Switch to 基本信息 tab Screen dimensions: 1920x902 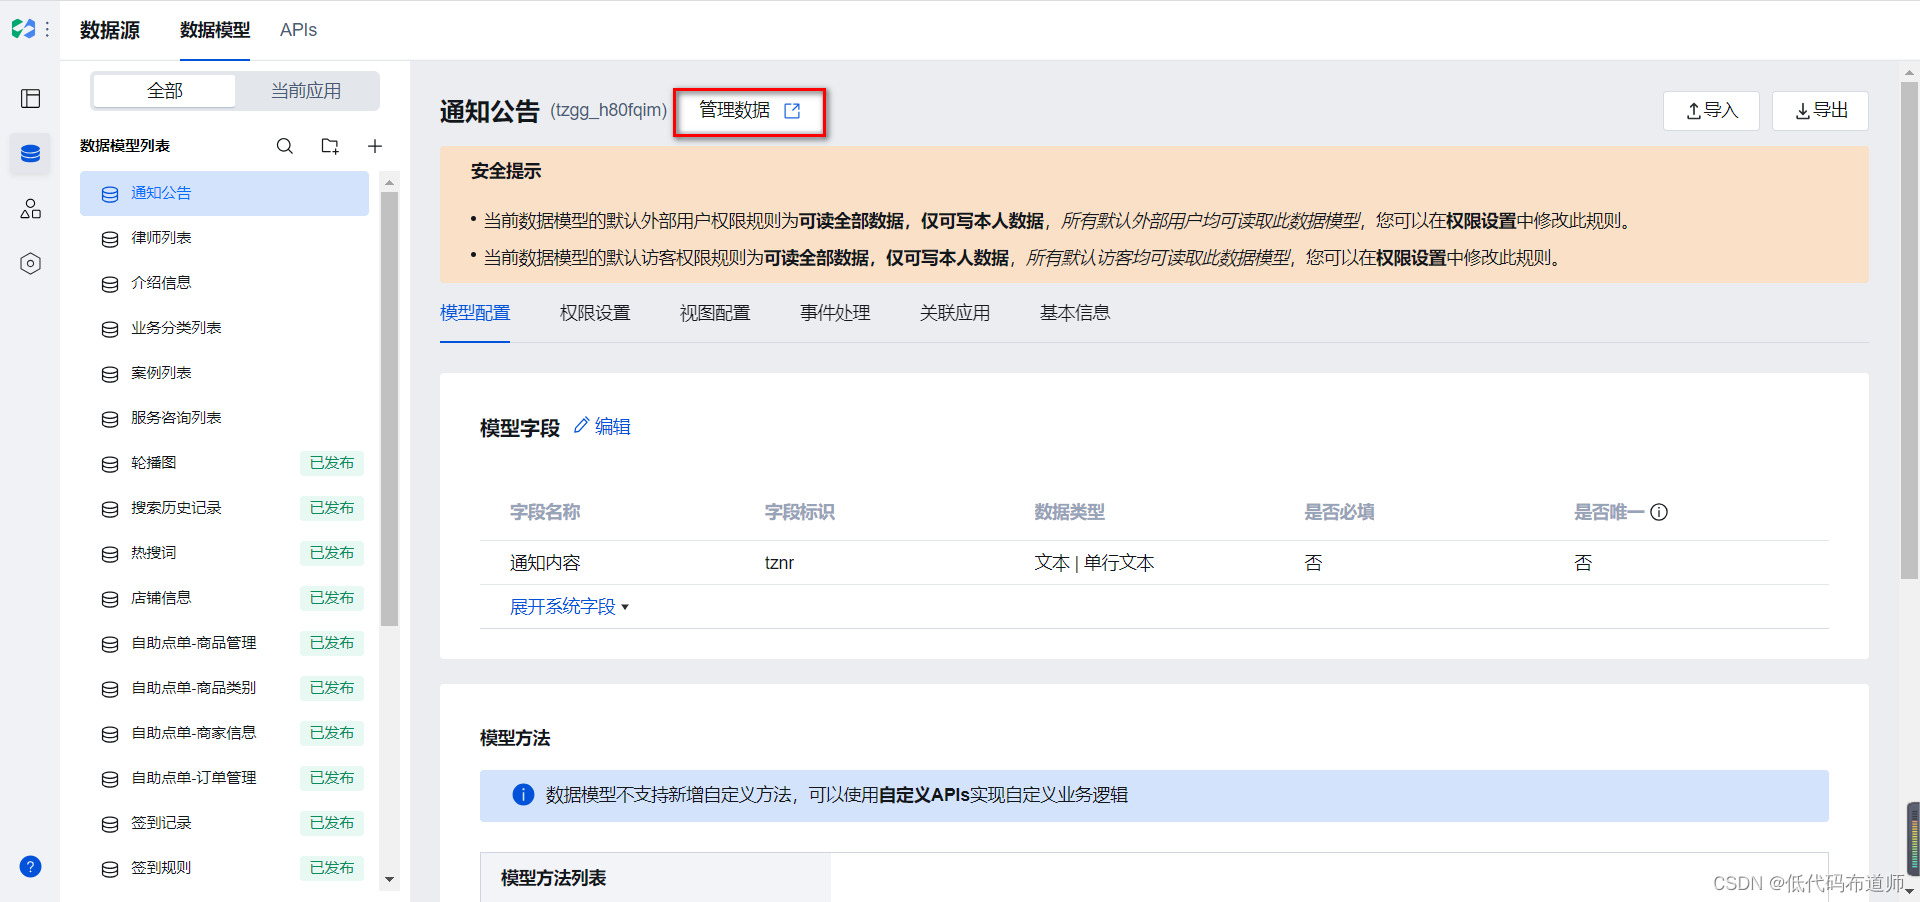pyautogui.click(x=1075, y=313)
